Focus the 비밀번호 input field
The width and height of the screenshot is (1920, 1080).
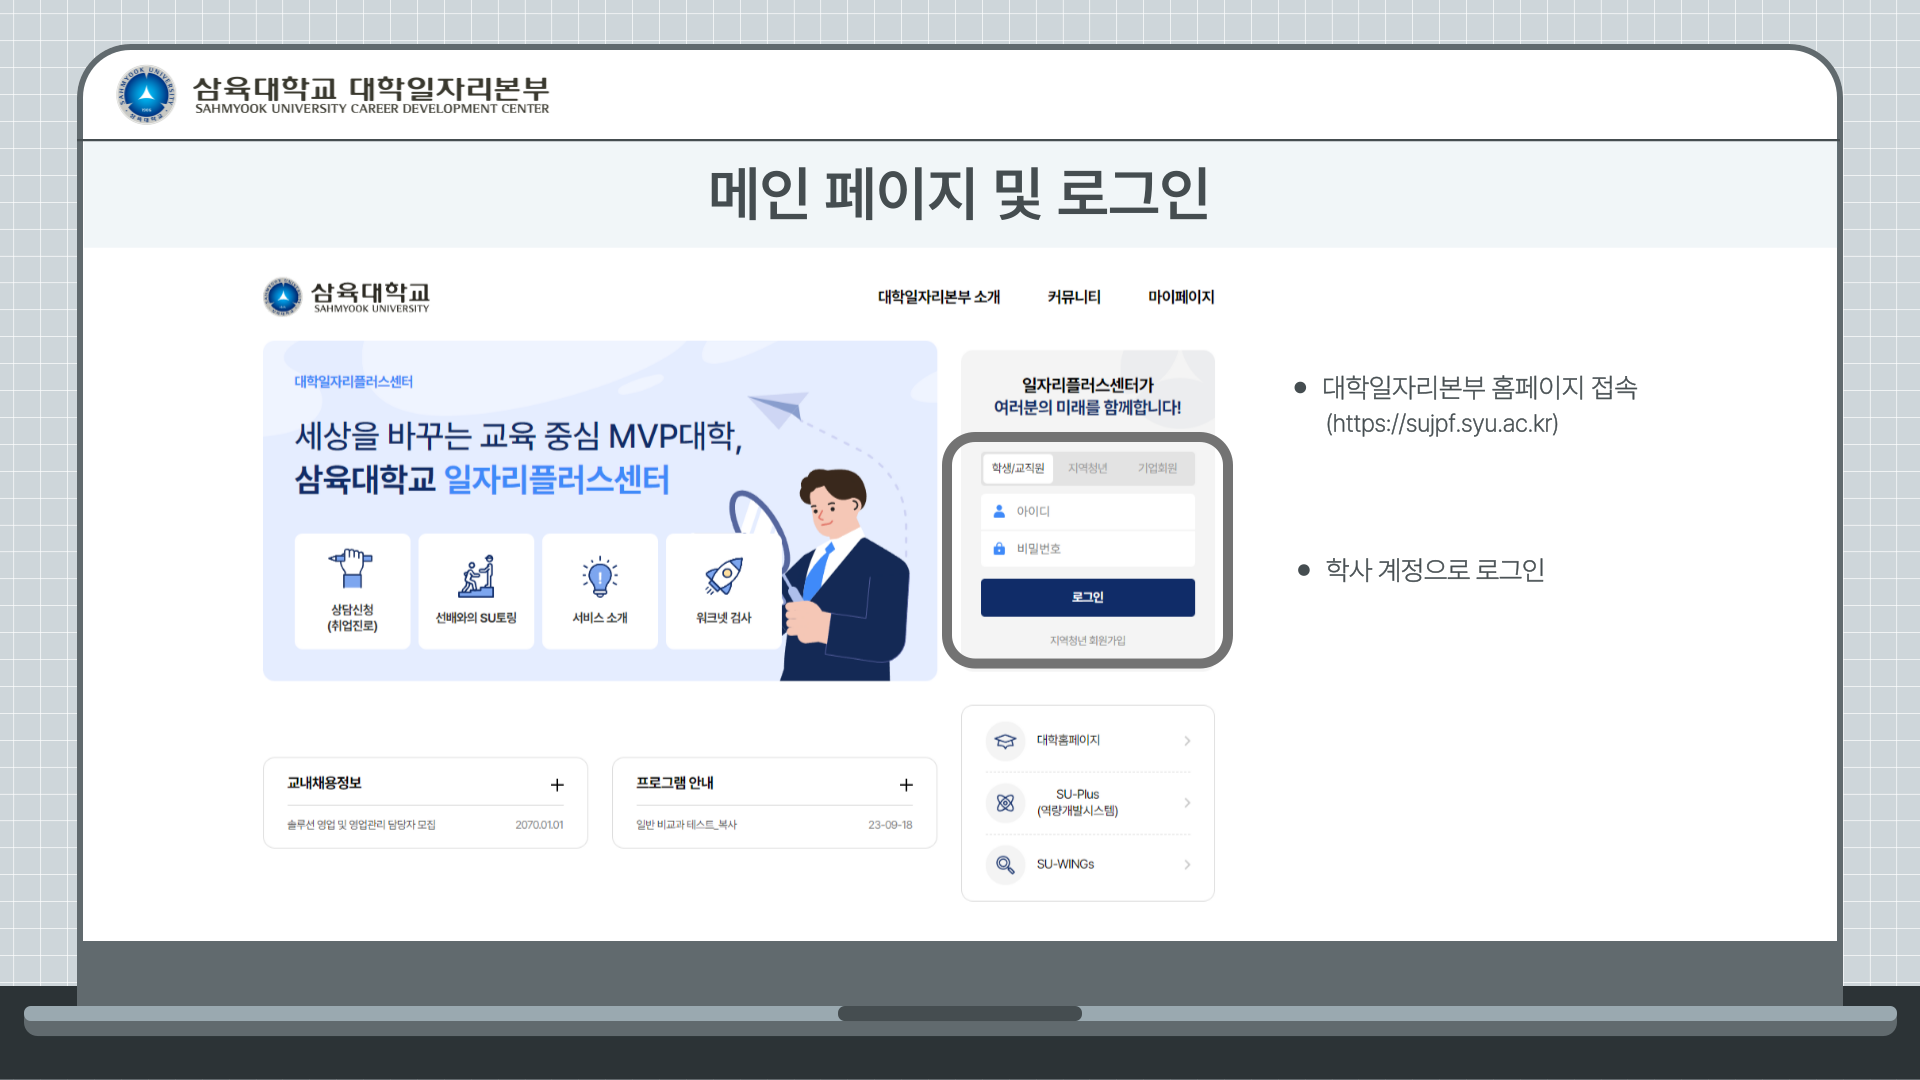[1088, 549]
